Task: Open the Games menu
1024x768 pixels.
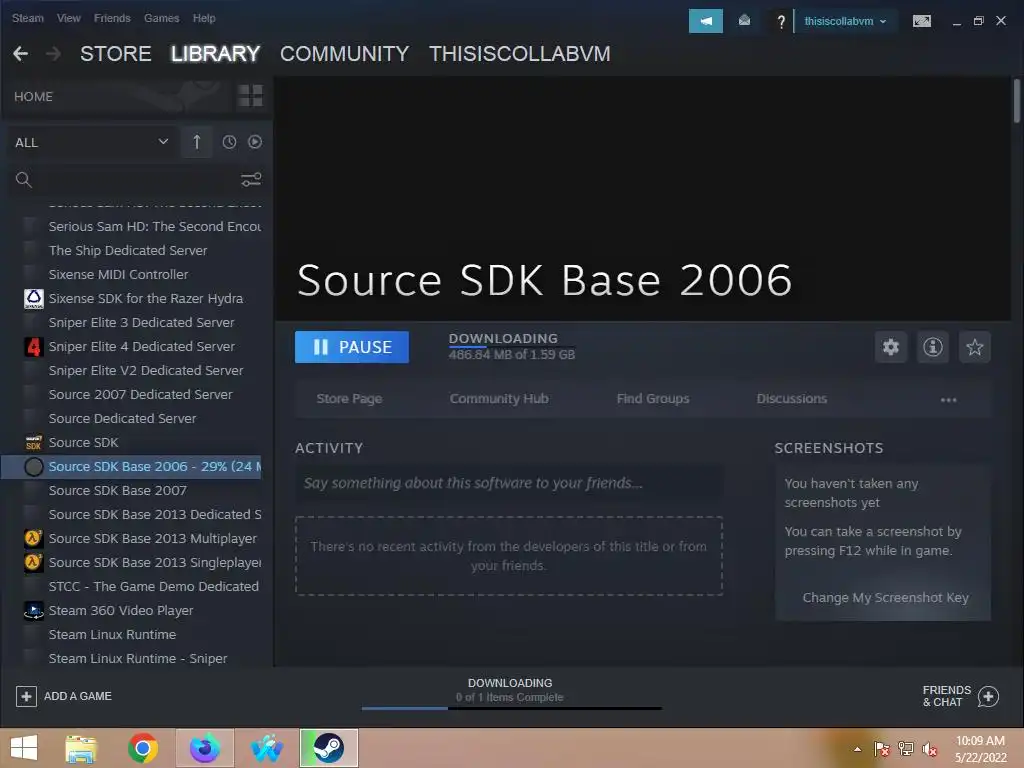Action: [161, 18]
